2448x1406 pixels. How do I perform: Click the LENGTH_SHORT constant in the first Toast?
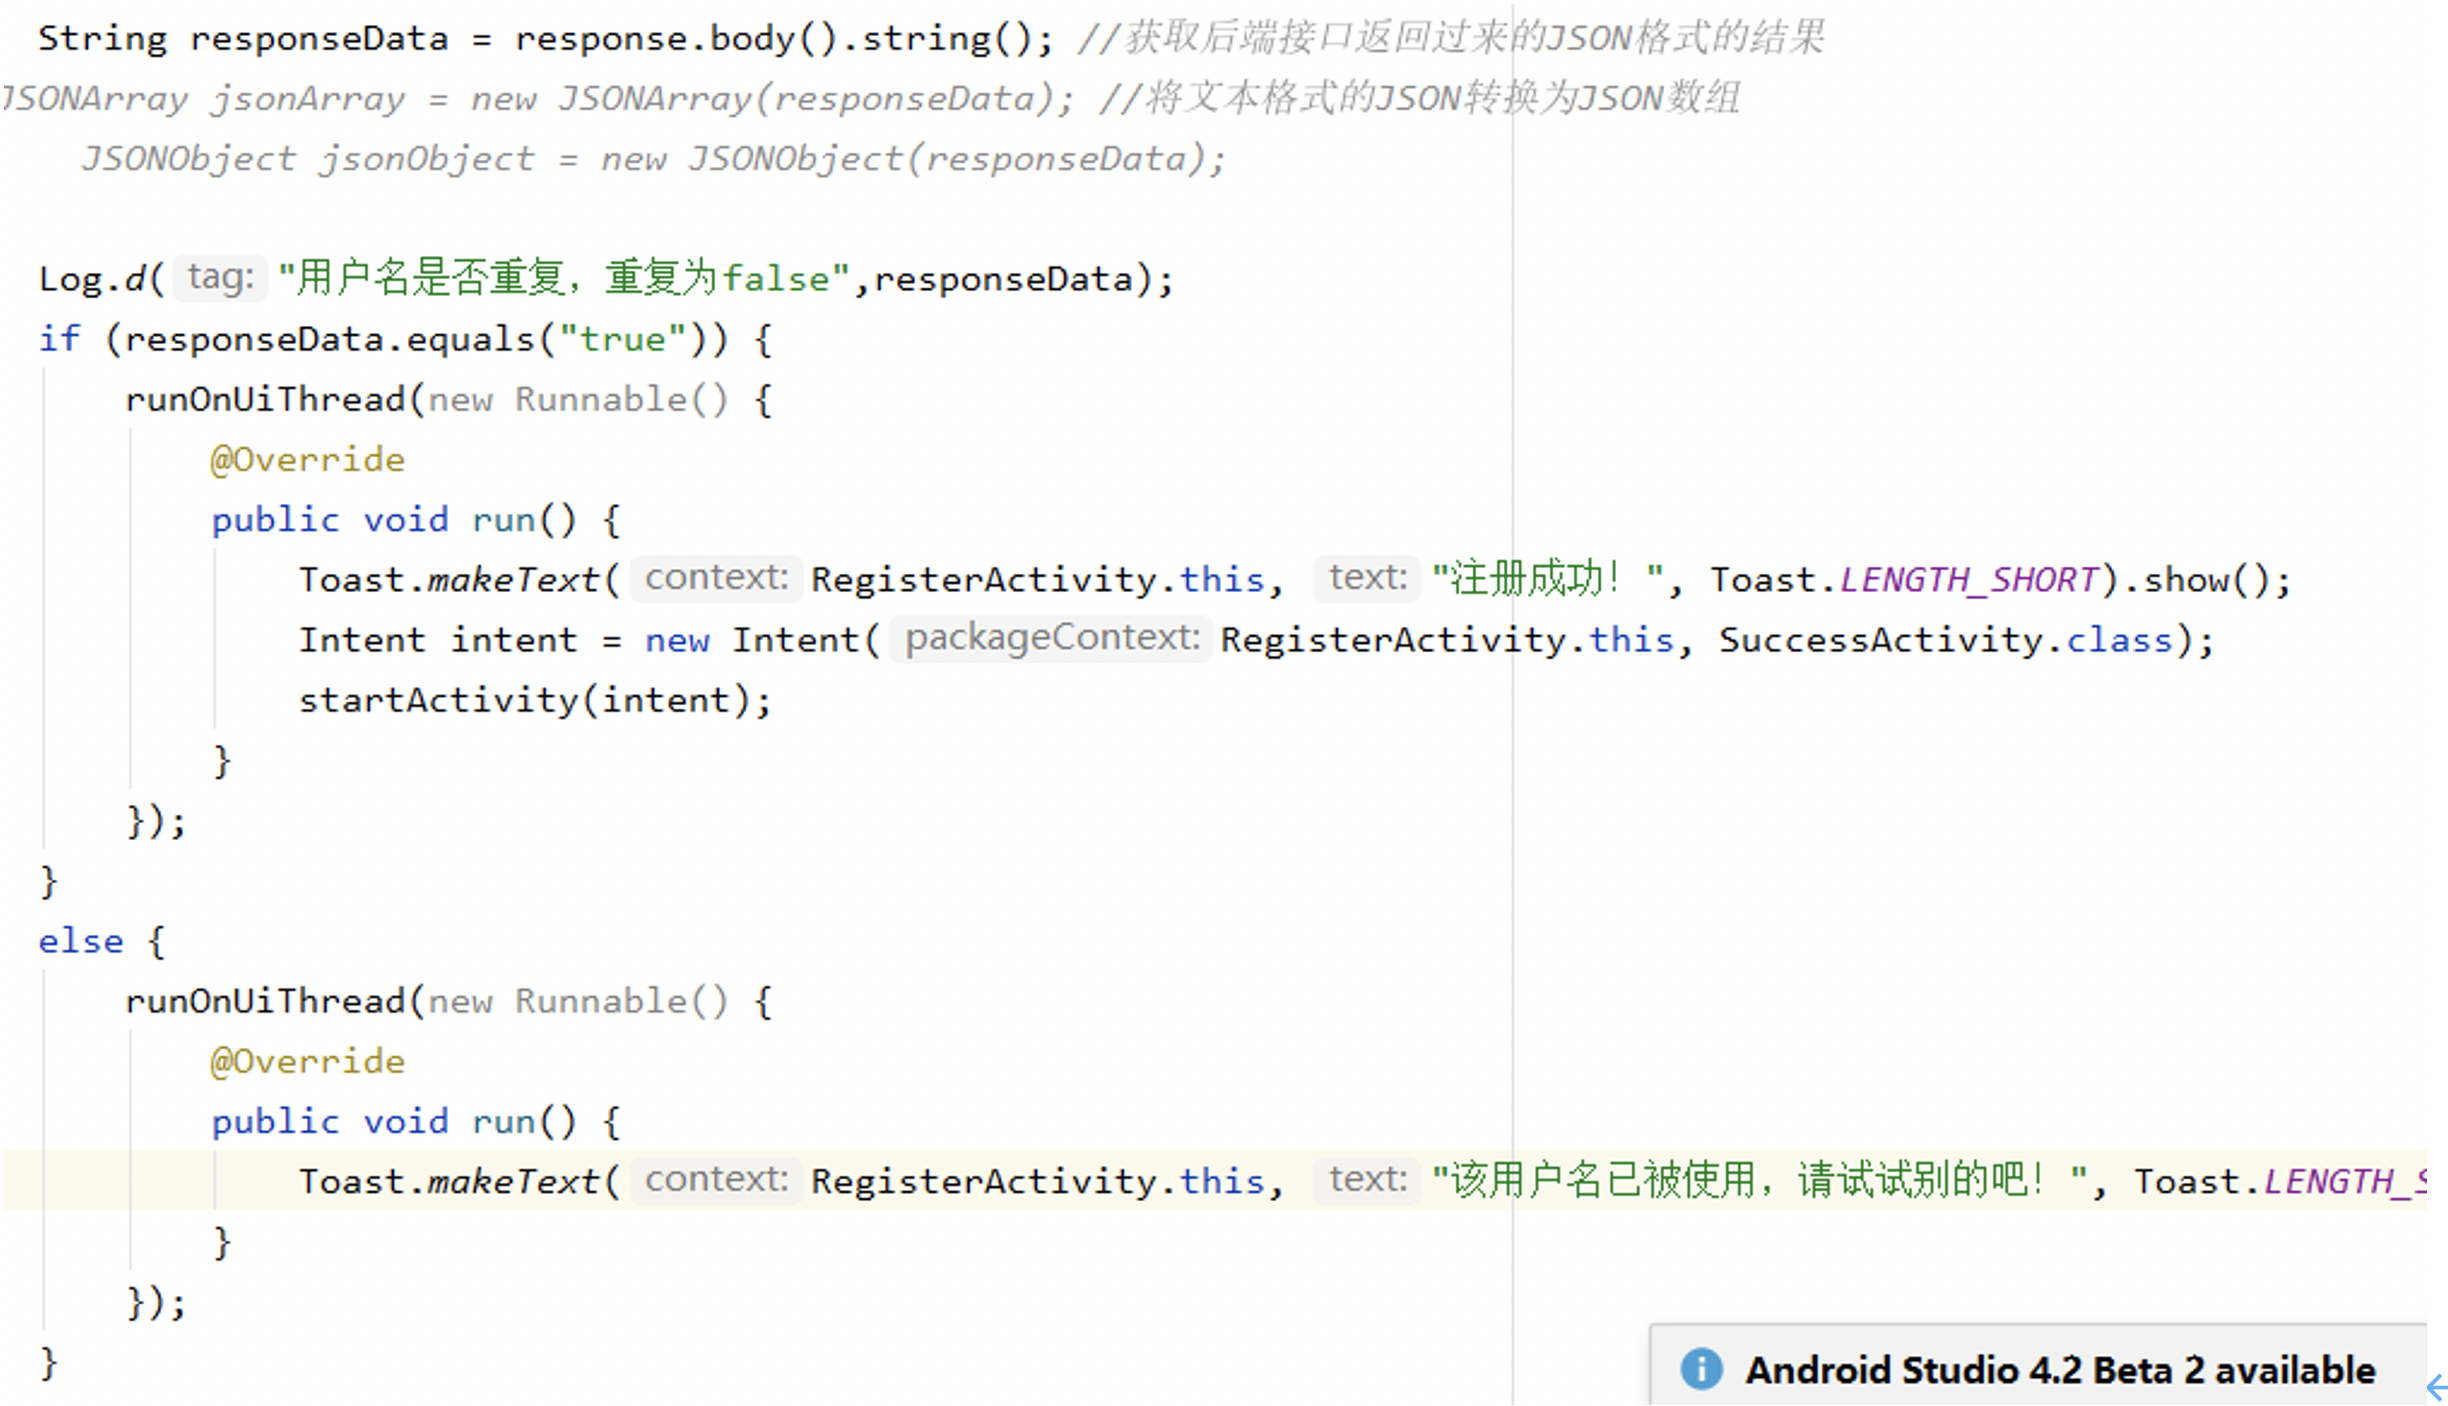(x=1968, y=580)
